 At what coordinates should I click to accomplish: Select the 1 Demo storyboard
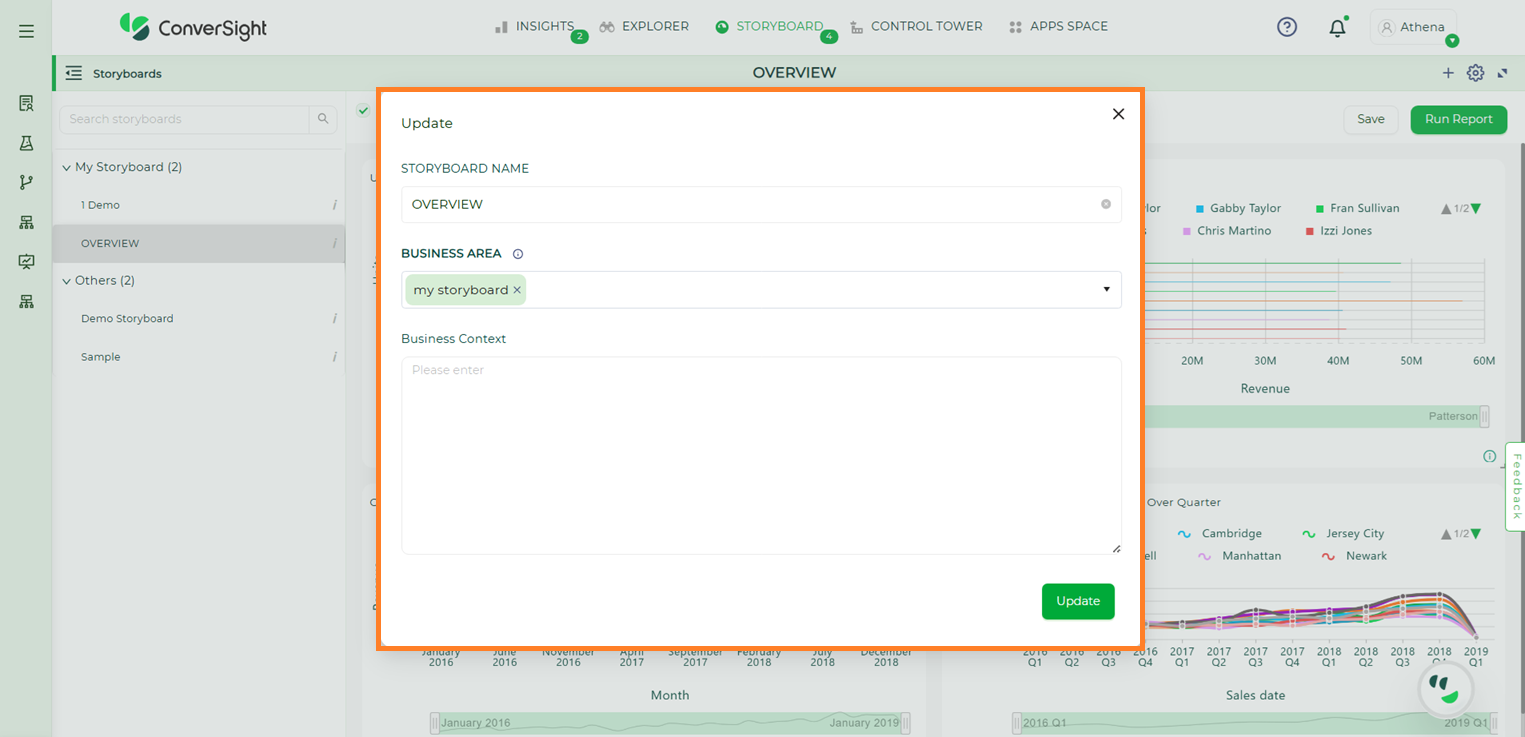(100, 205)
